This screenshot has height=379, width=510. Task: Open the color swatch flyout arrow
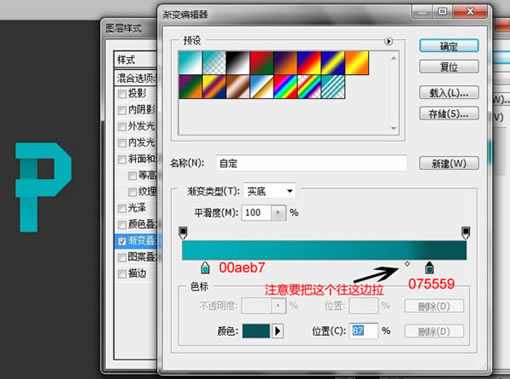[277, 331]
